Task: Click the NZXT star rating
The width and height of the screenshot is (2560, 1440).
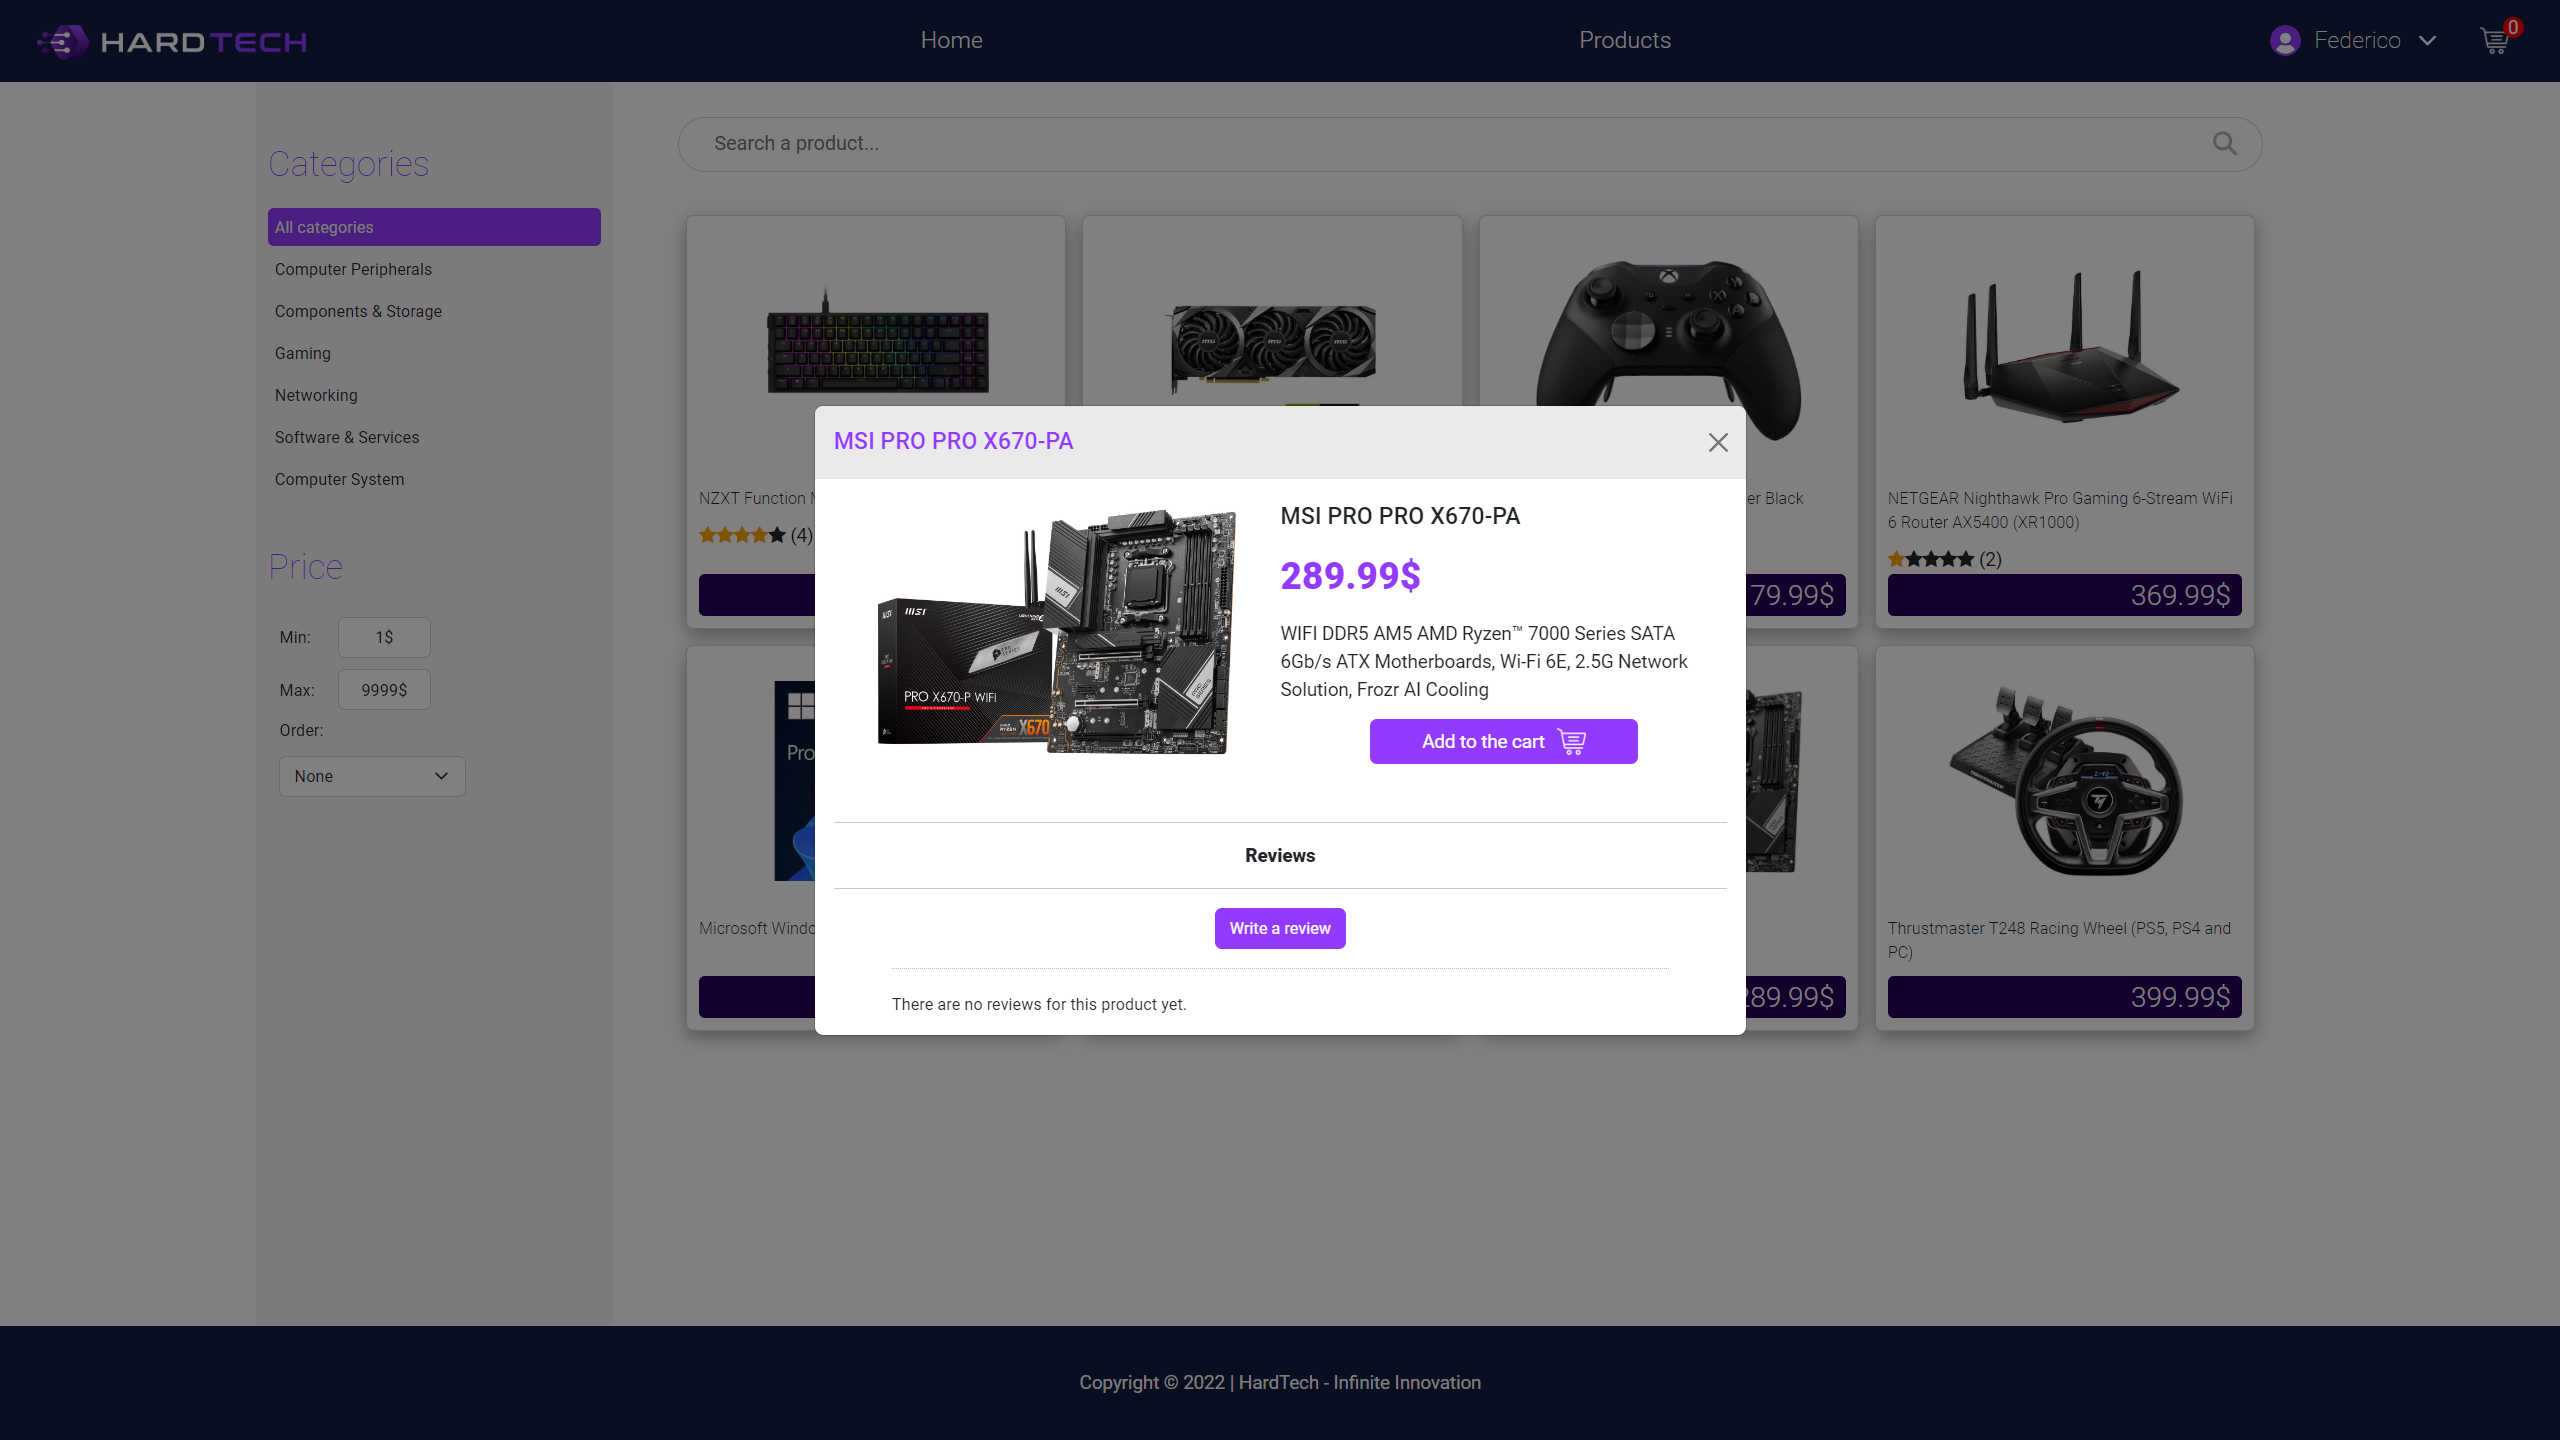Action: point(741,536)
